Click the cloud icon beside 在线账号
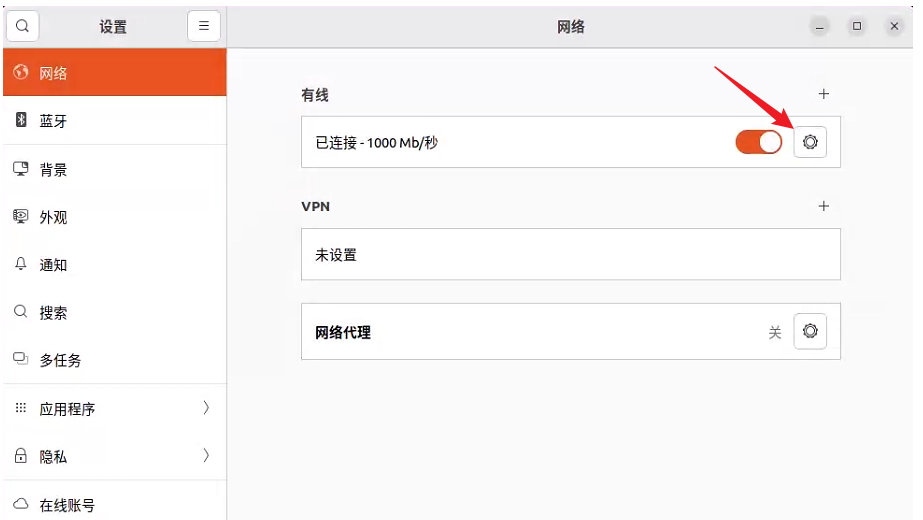The width and height of the screenshot is (923, 520). coord(21,504)
